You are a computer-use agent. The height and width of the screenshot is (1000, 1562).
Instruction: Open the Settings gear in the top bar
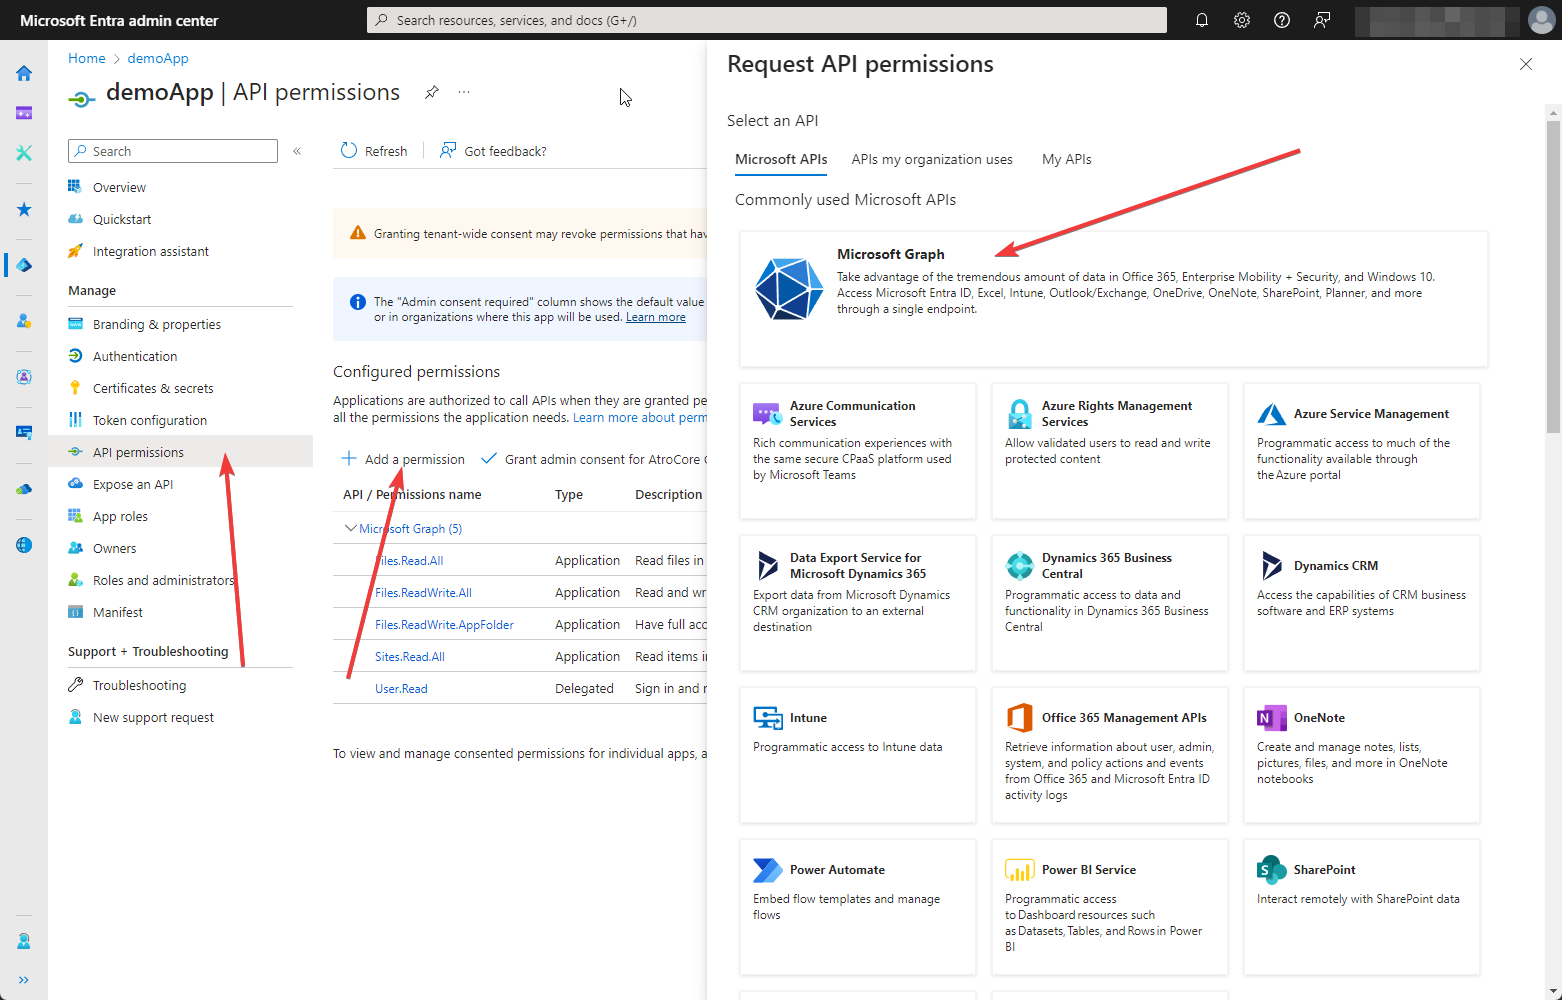click(1241, 19)
